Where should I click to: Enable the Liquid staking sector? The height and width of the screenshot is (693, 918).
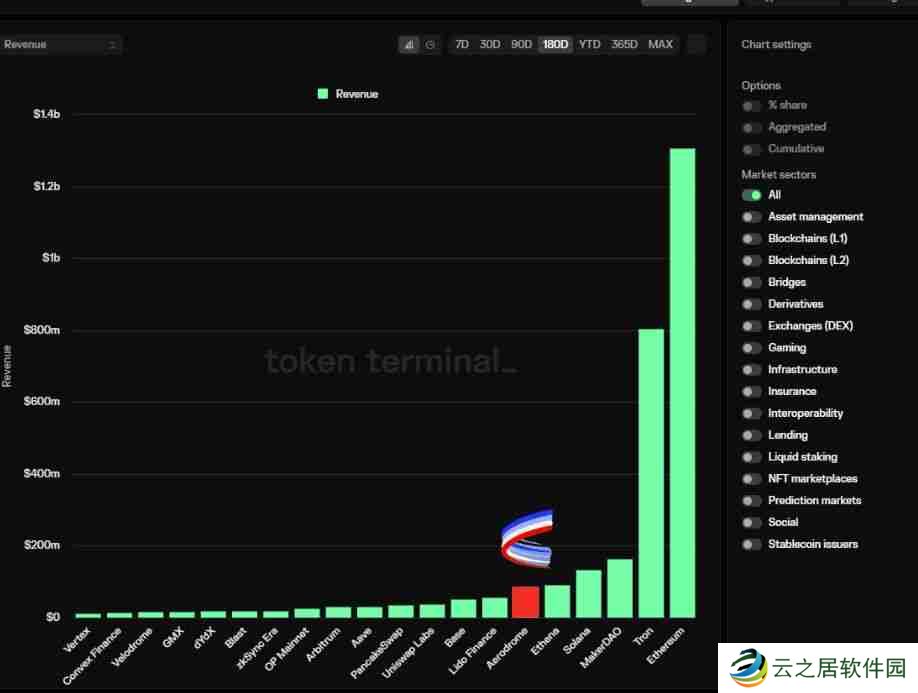(x=752, y=457)
